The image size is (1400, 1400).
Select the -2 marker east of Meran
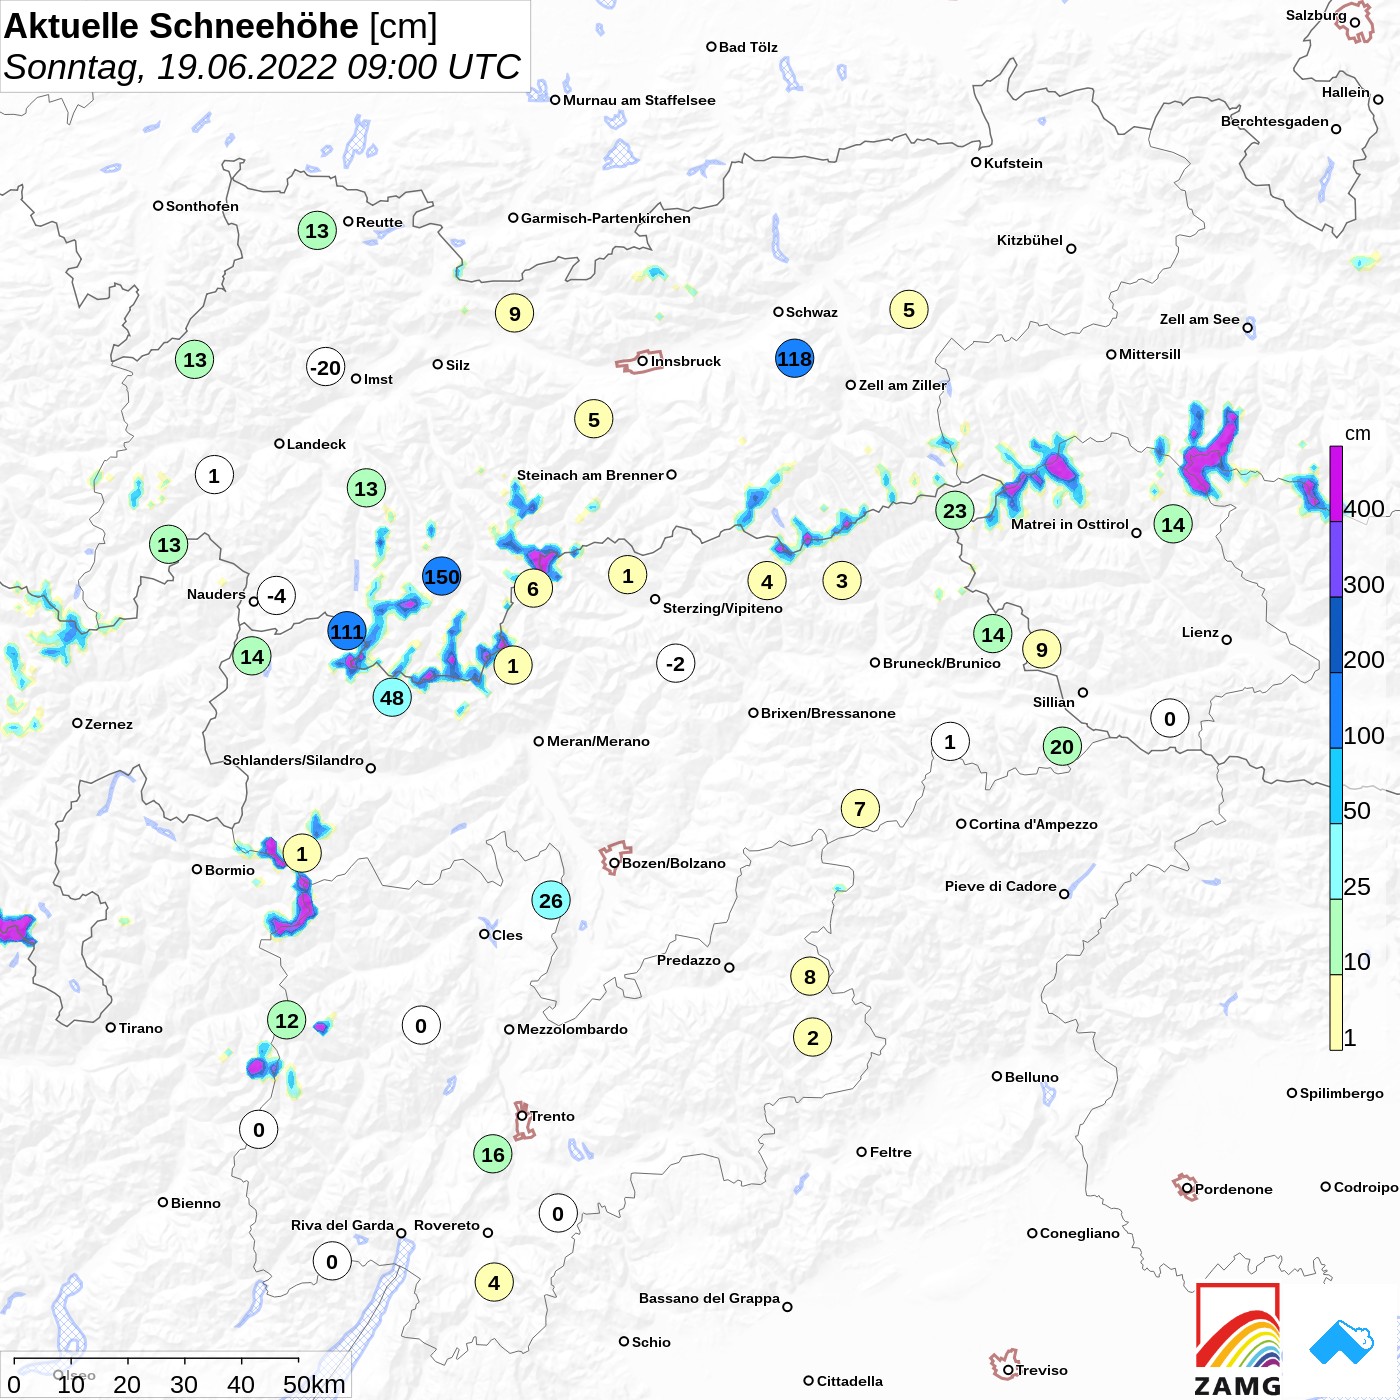[x=676, y=663]
